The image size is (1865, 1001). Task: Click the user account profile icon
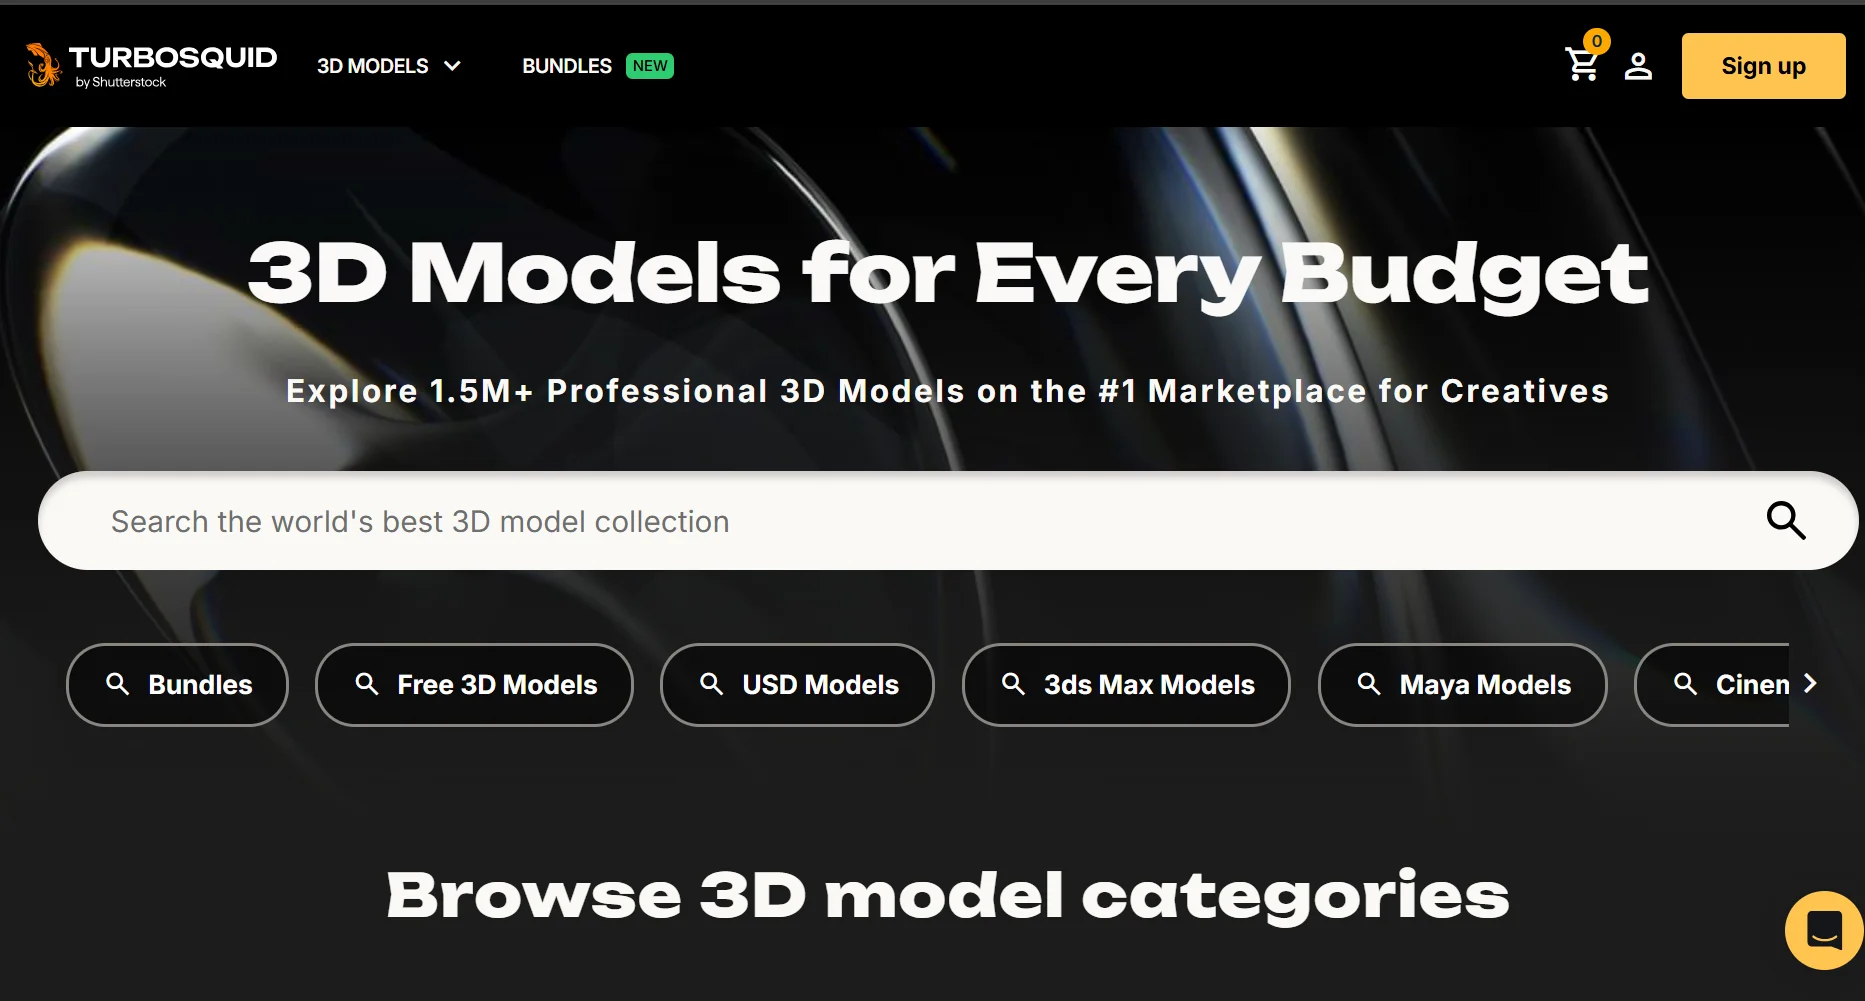pyautogui.click(x=1637, y=67)
